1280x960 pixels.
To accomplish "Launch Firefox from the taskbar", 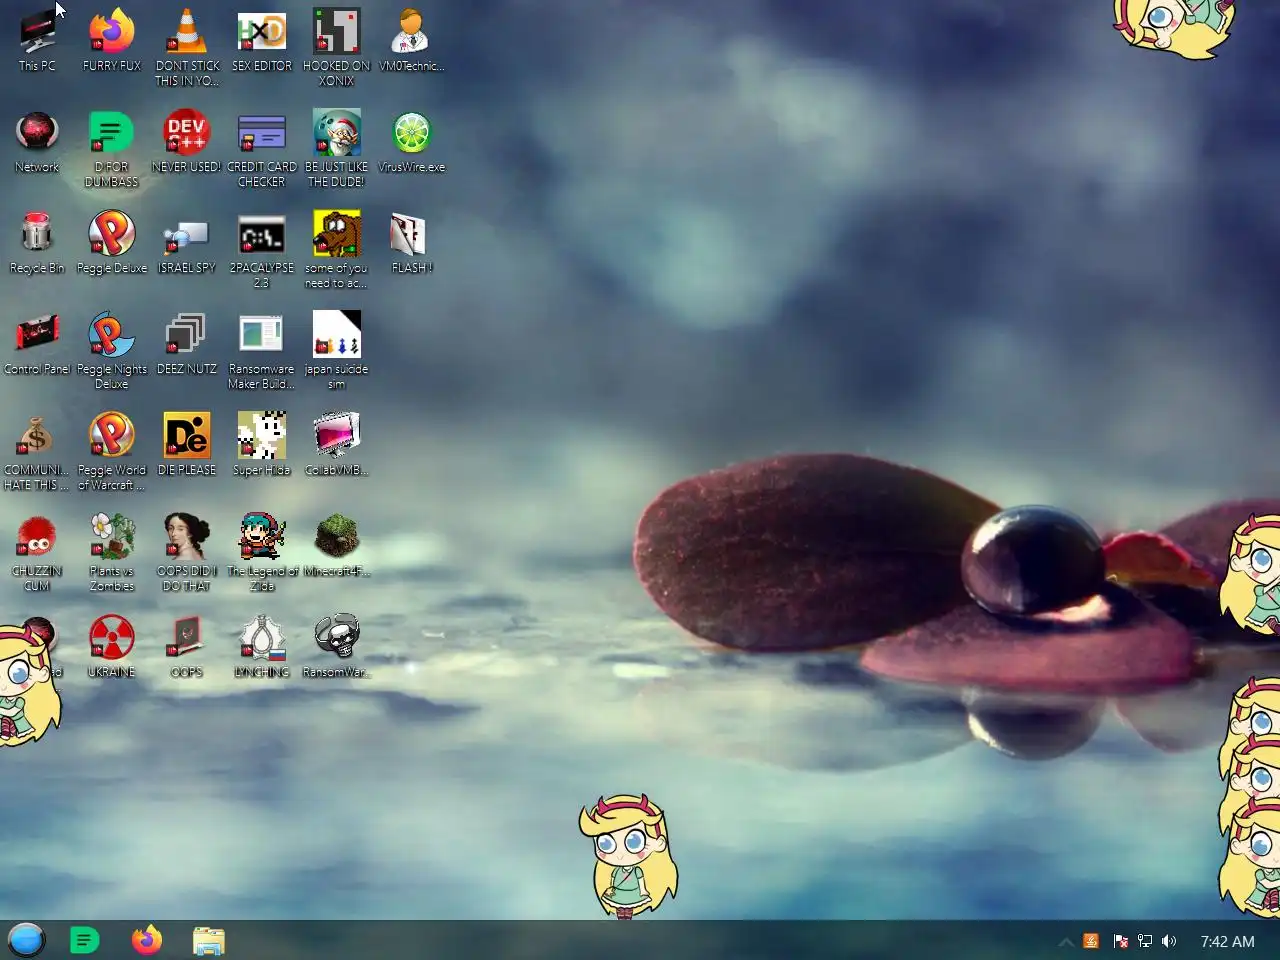I will [x=147, y=940].
